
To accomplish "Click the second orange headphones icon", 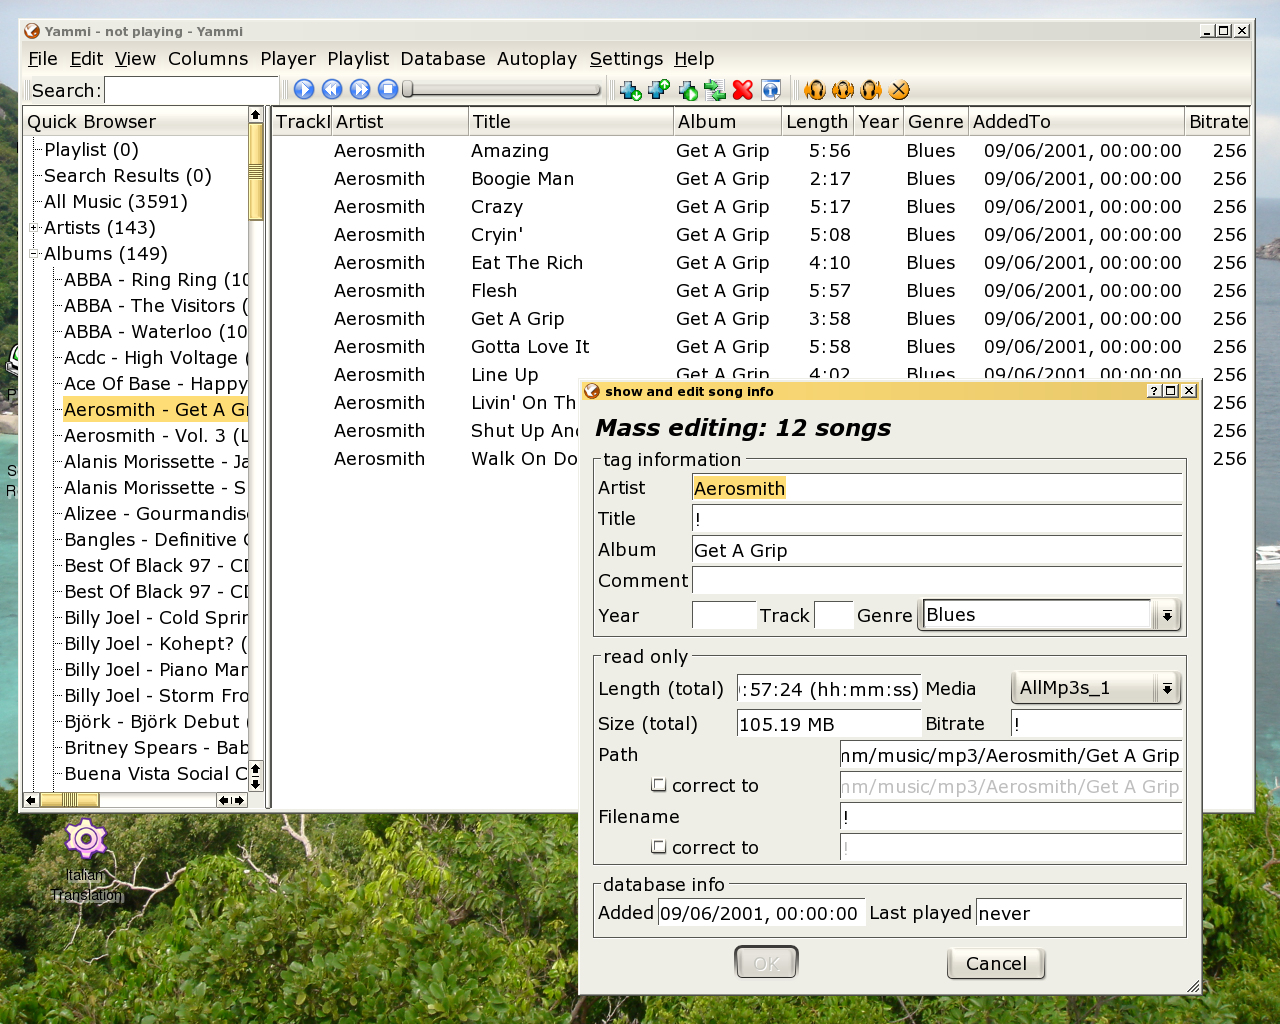I will coord(843,90).
